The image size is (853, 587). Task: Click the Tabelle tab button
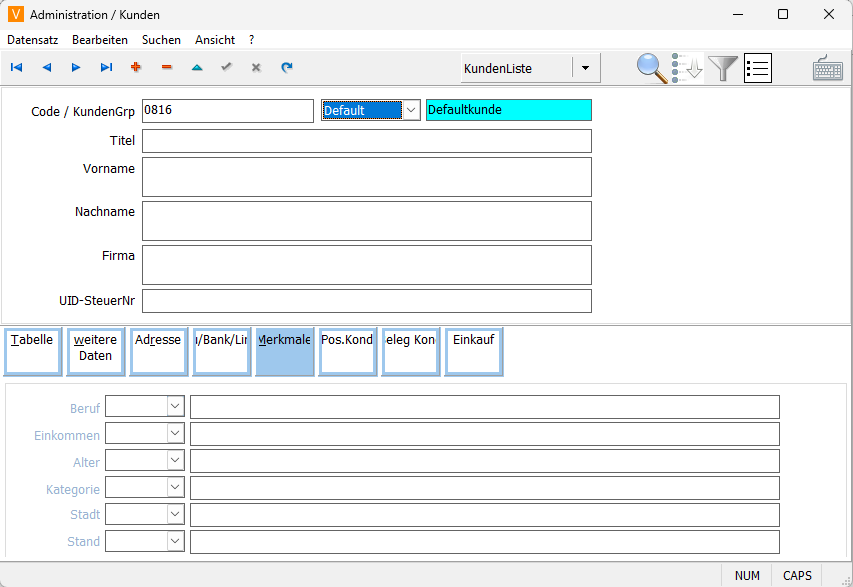tap(32, 351)
